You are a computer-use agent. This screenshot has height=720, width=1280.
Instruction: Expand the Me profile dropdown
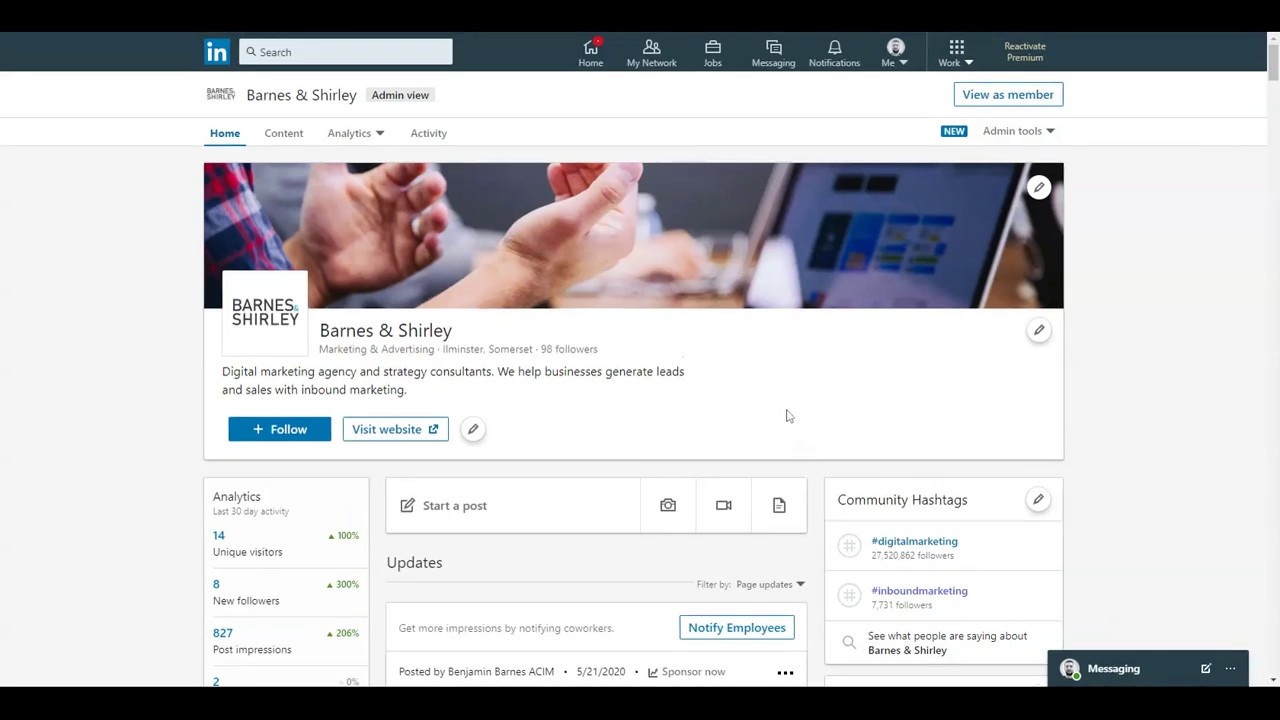(895, 53)
